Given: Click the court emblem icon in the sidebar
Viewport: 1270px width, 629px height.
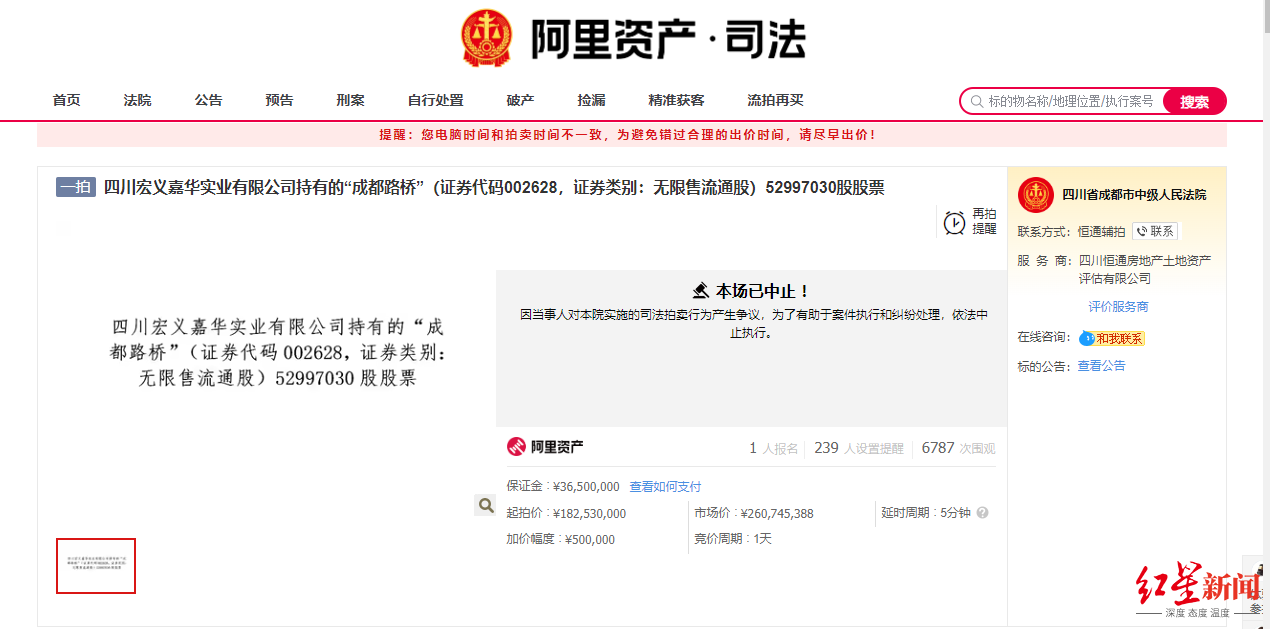Looking at the screenshot, I should click(x=1036, y=195).
